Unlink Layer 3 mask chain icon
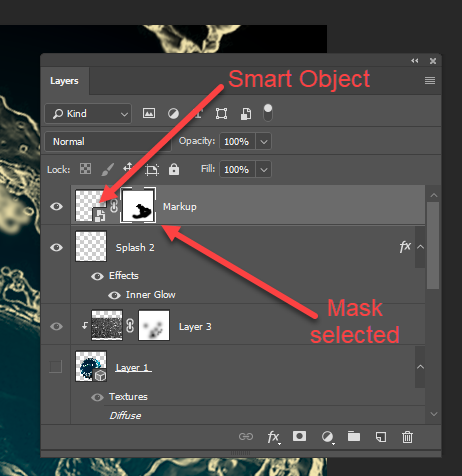This screenshot has height=476, width=462. tap(130, 325)
